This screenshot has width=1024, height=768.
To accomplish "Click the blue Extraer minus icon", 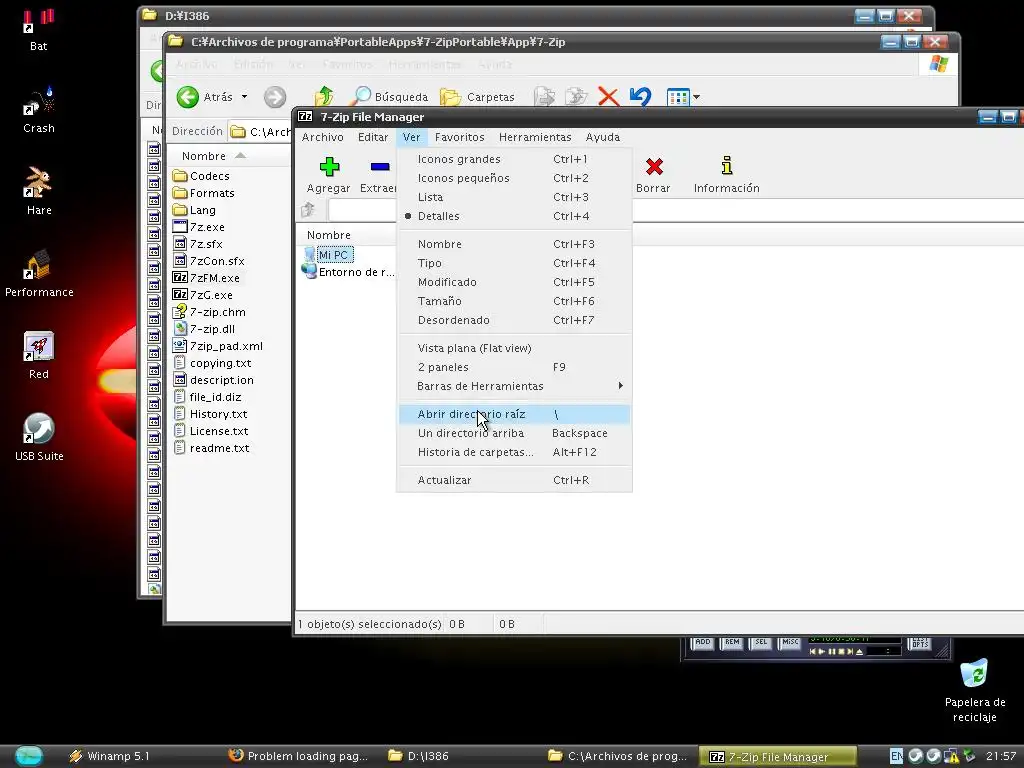I will pyautogui.click(x=380, y=167).
